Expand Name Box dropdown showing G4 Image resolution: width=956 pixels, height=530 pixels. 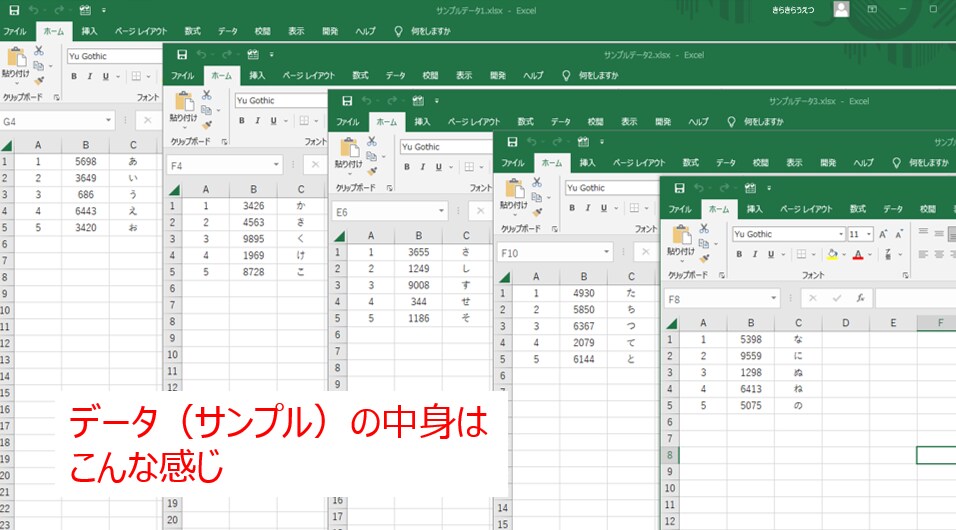(108, 120)
